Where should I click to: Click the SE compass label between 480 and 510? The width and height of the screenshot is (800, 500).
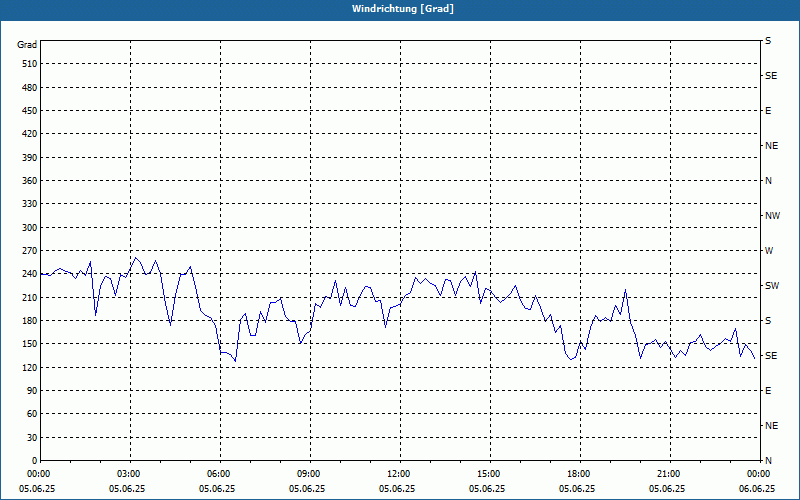(771, 76)
